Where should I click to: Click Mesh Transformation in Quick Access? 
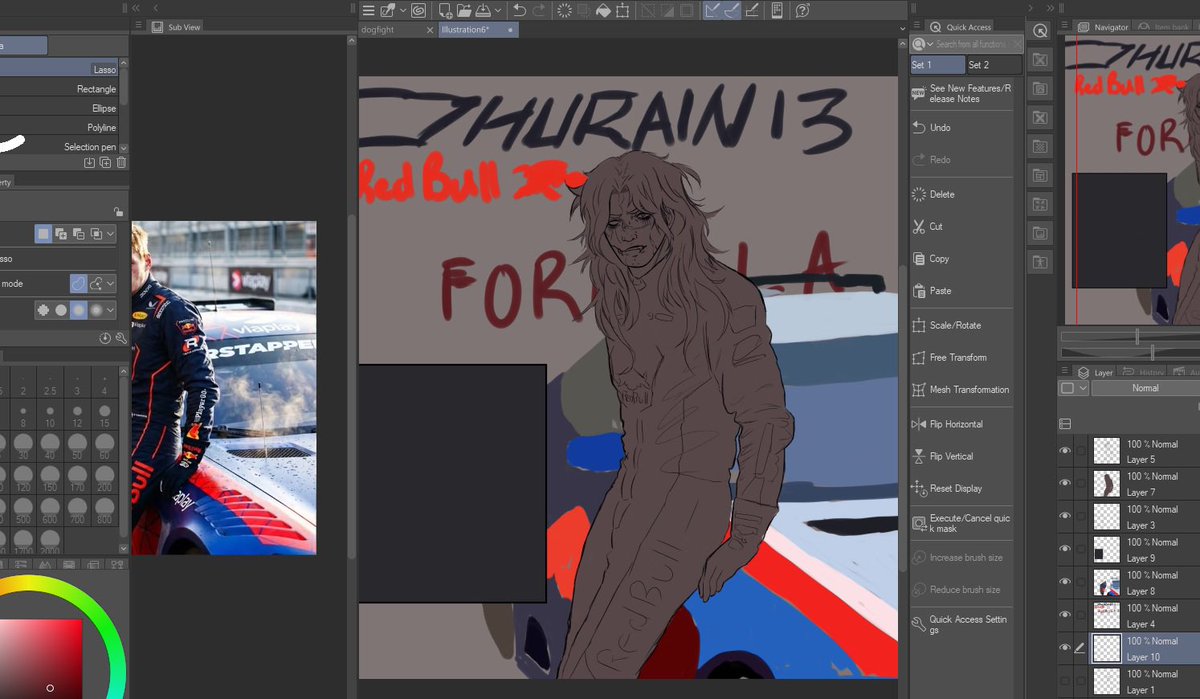click(961, 390)
